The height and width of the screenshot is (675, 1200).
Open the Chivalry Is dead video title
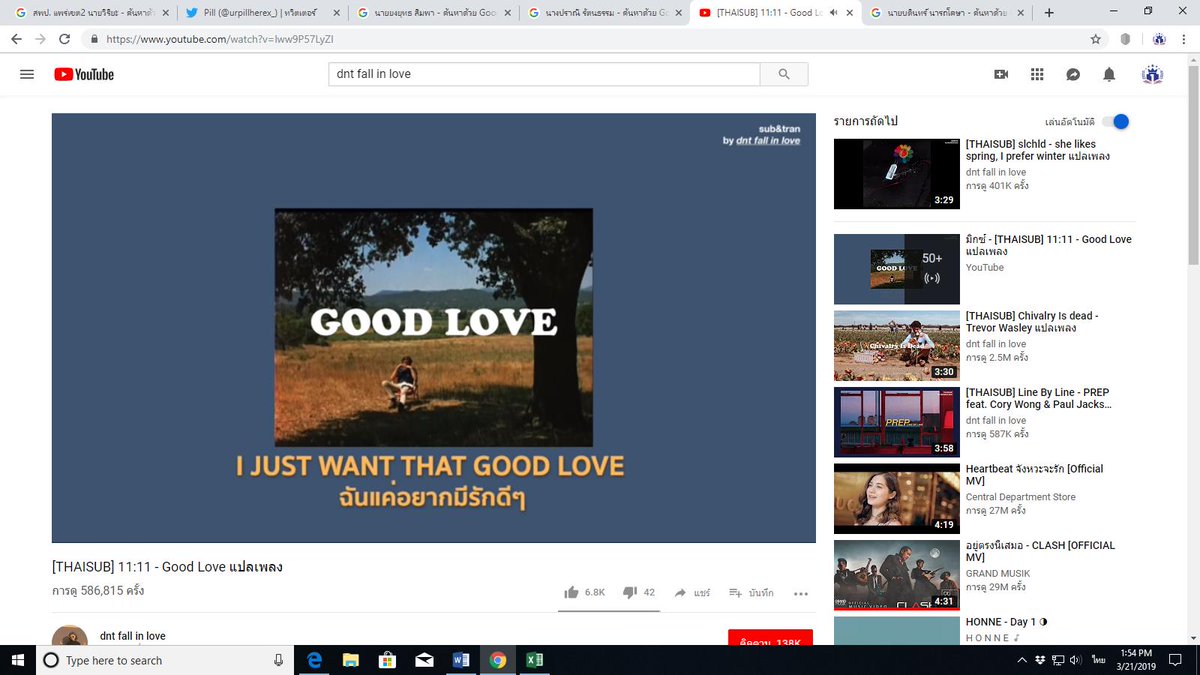tap(1032, 322)
